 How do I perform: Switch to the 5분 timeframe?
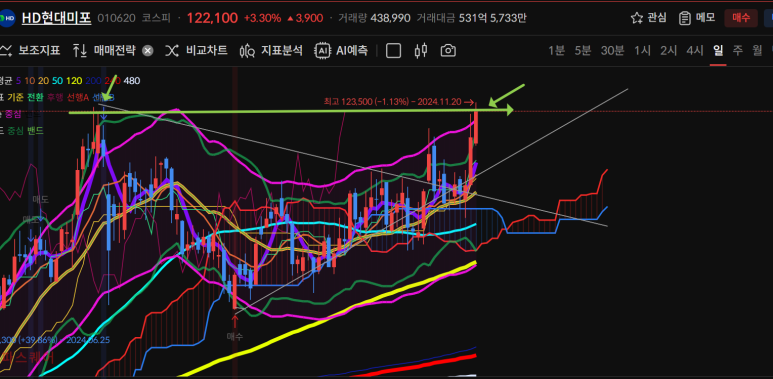click(x=582, y=50)
